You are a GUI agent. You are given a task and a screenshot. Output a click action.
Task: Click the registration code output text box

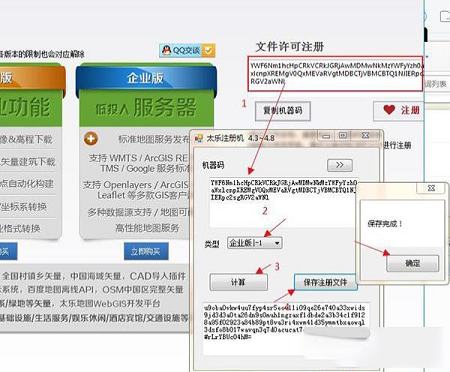[286, 328]
